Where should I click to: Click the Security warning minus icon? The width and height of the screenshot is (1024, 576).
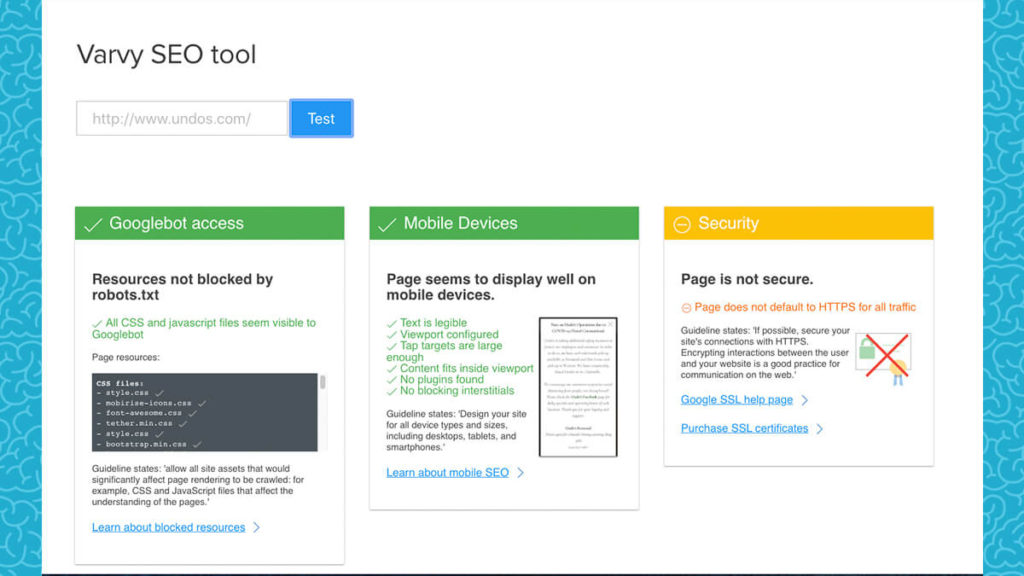click(682, 225)
